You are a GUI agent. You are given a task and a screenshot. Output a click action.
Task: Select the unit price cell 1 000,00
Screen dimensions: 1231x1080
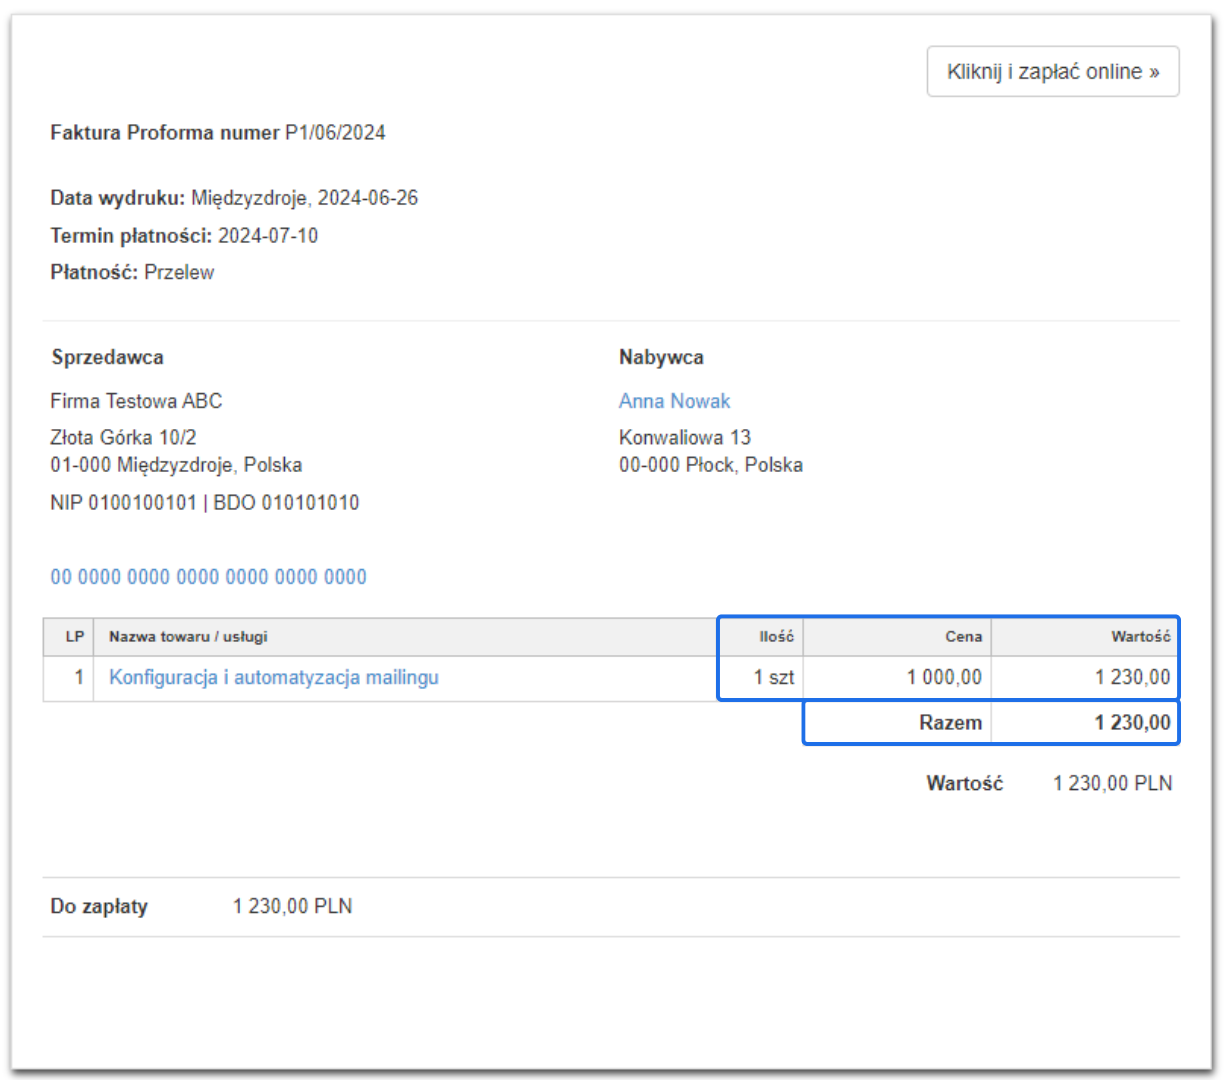tap(943, 677)
